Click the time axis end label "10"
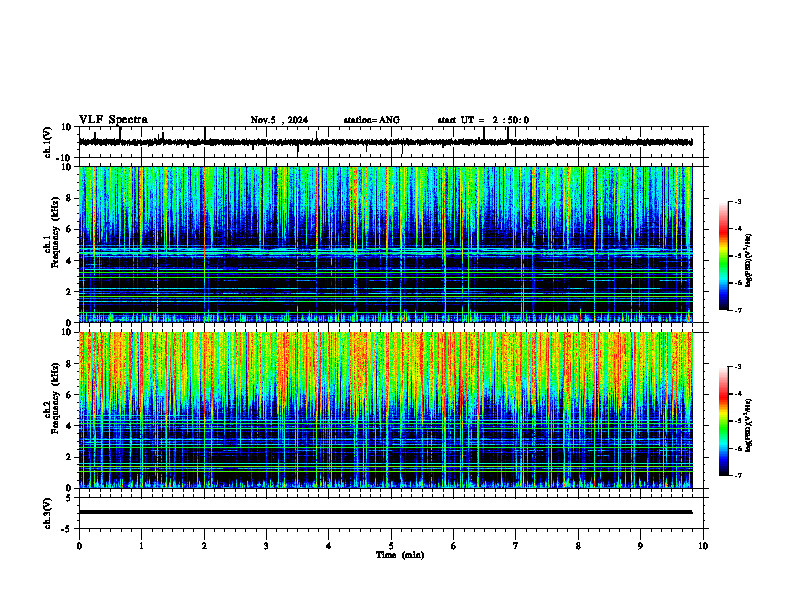The height and width of the screenshot is (612, 792). tap(703, 546)
